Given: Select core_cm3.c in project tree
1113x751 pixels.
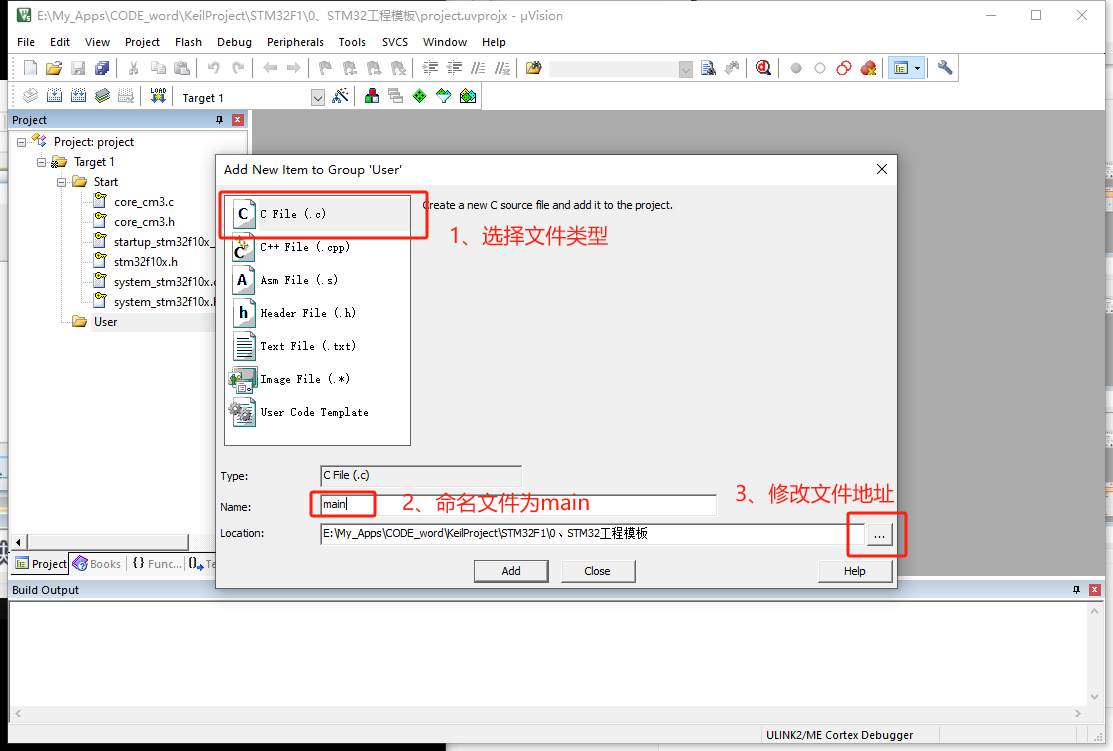Looking at the screenshot, I should 143,202.
